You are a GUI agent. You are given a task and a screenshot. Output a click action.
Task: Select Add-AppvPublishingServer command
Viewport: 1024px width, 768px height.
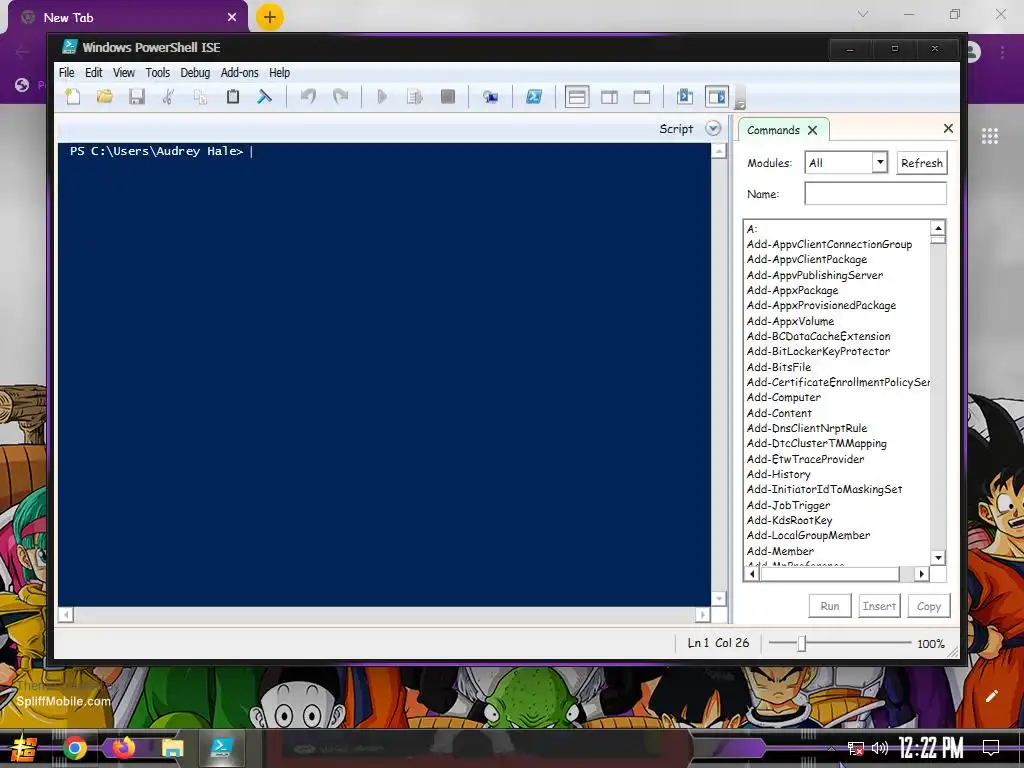coord(815,275)
